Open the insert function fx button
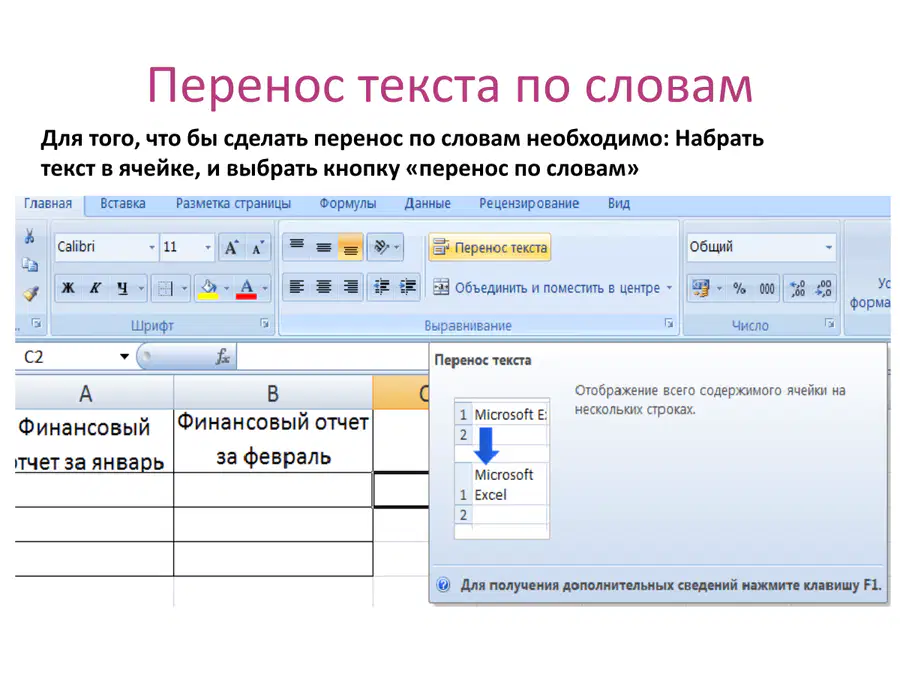The width and height of the screenshot is (900, 675). (x=223, y=356)
